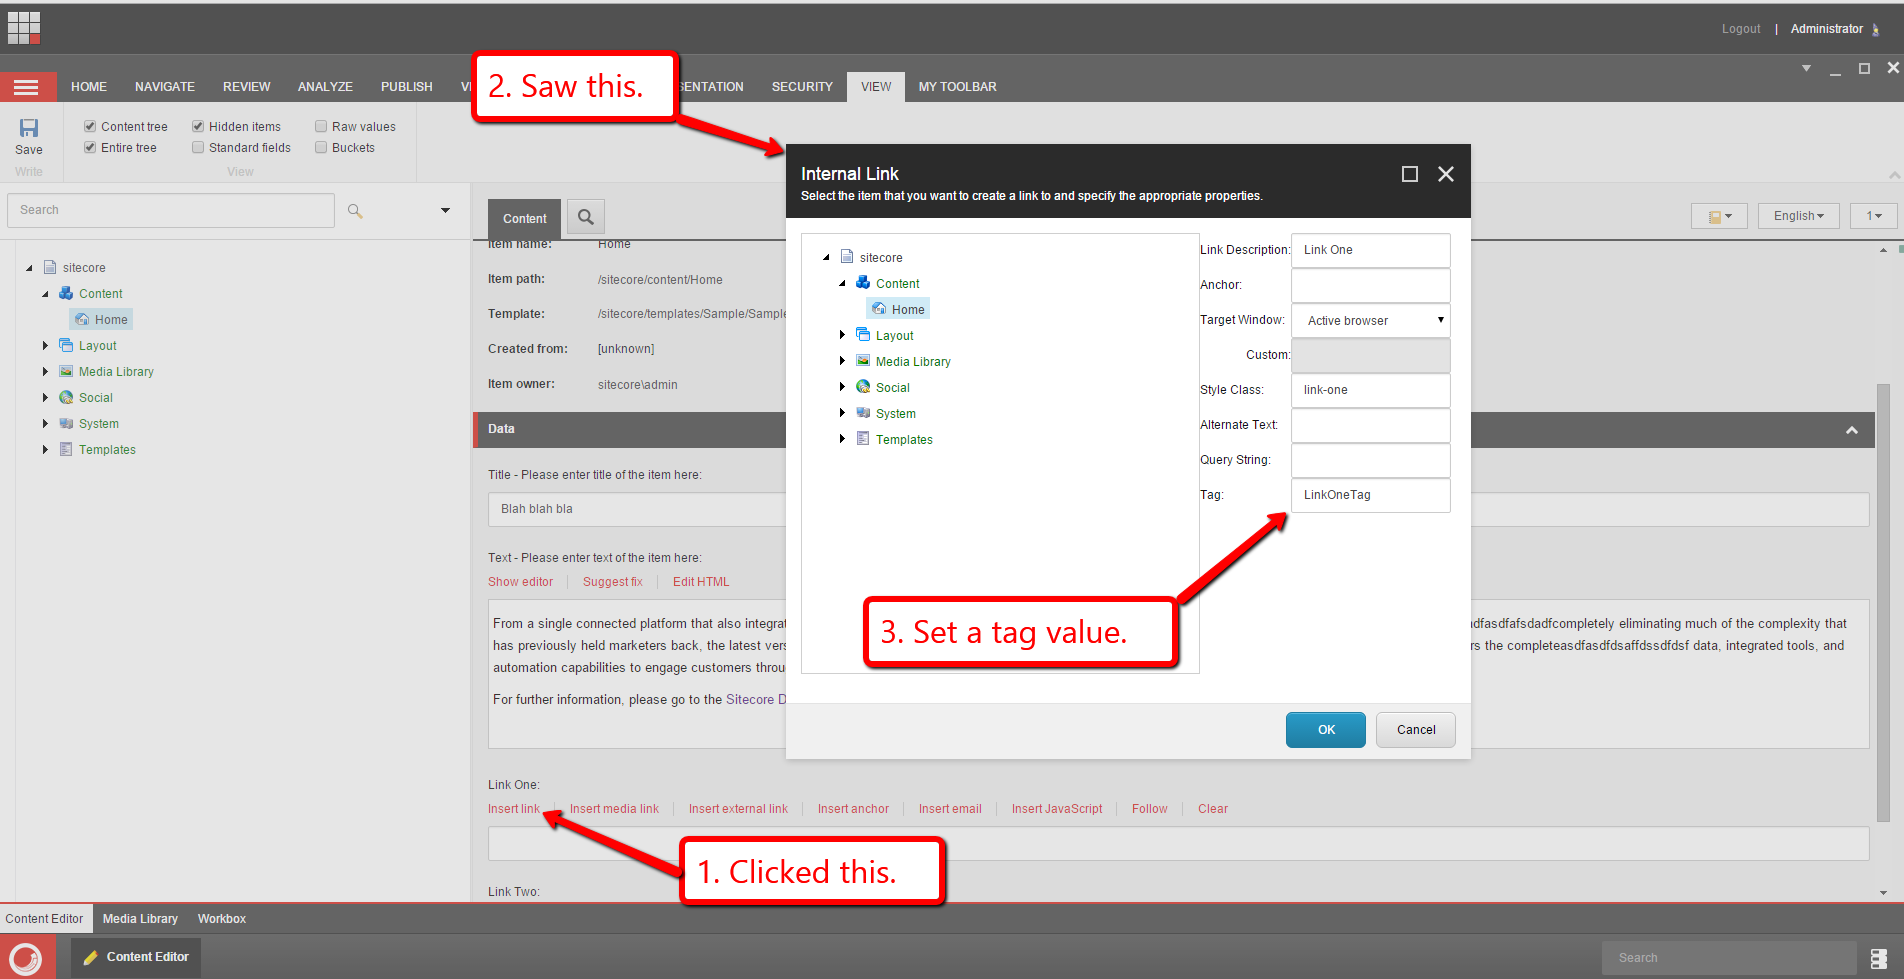1904x979 pixels.
Task: Open the Target Window dropdown
Action: [x=1370, y=321]
